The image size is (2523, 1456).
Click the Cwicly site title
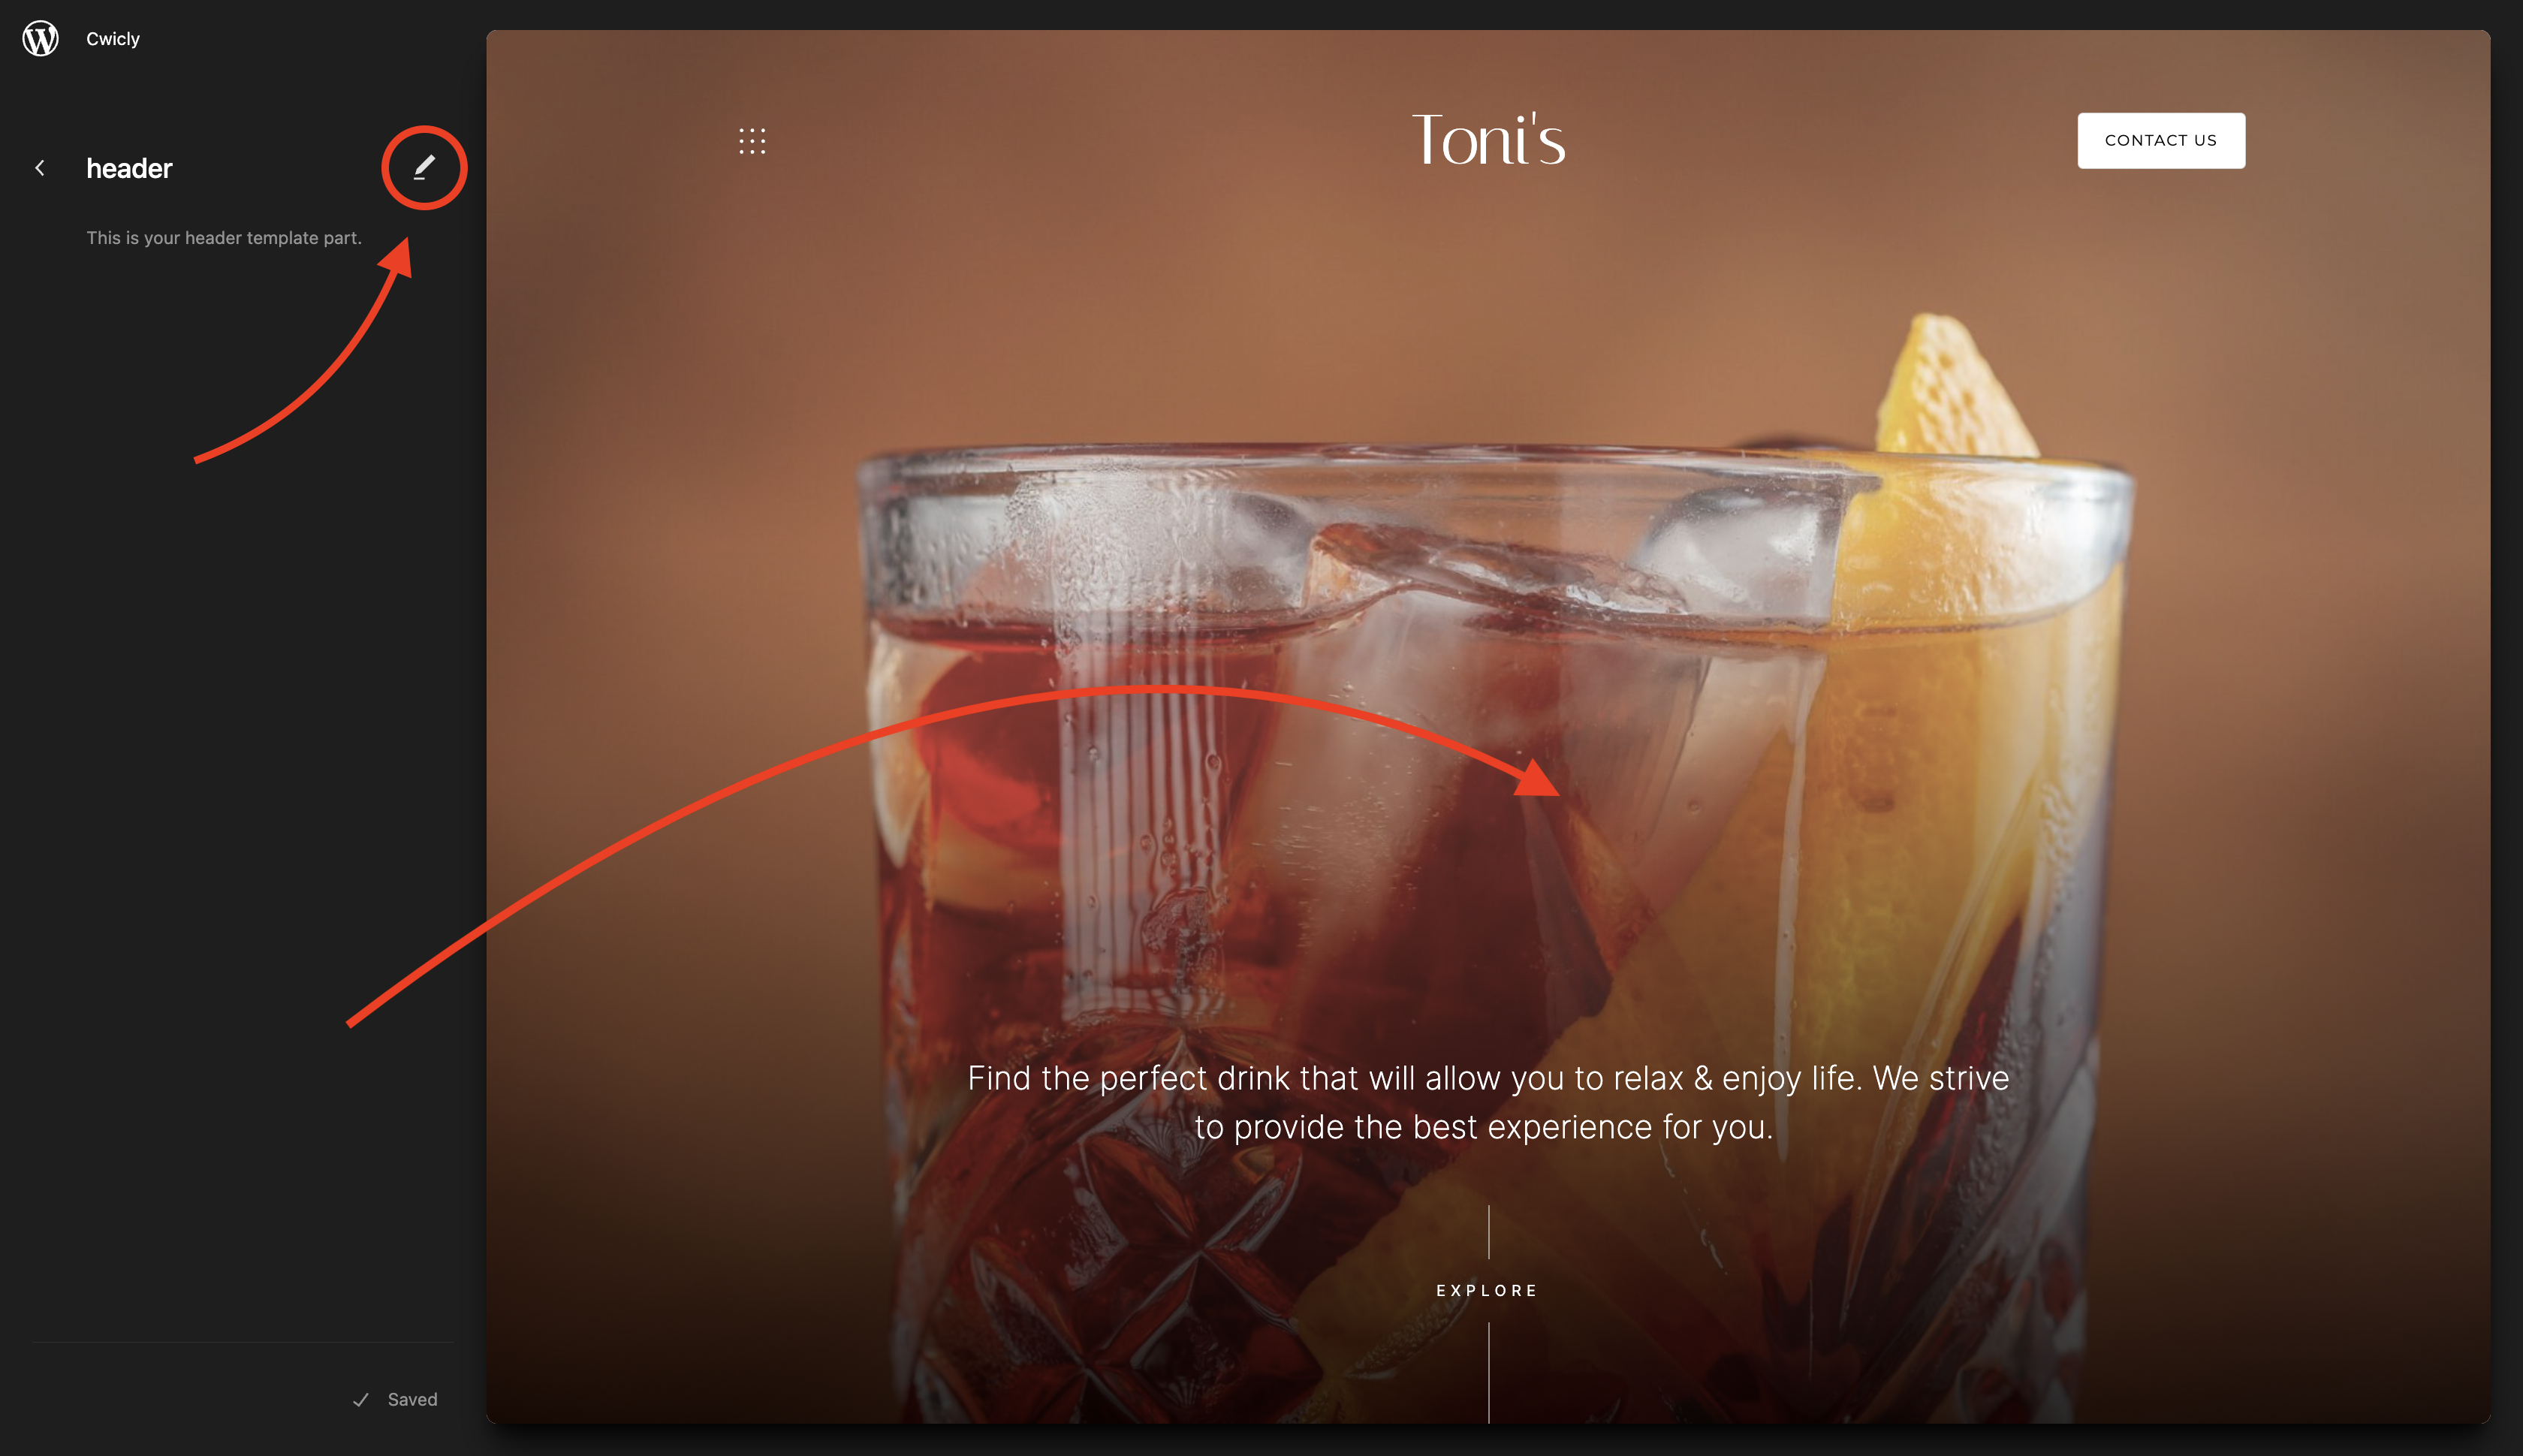113,39
